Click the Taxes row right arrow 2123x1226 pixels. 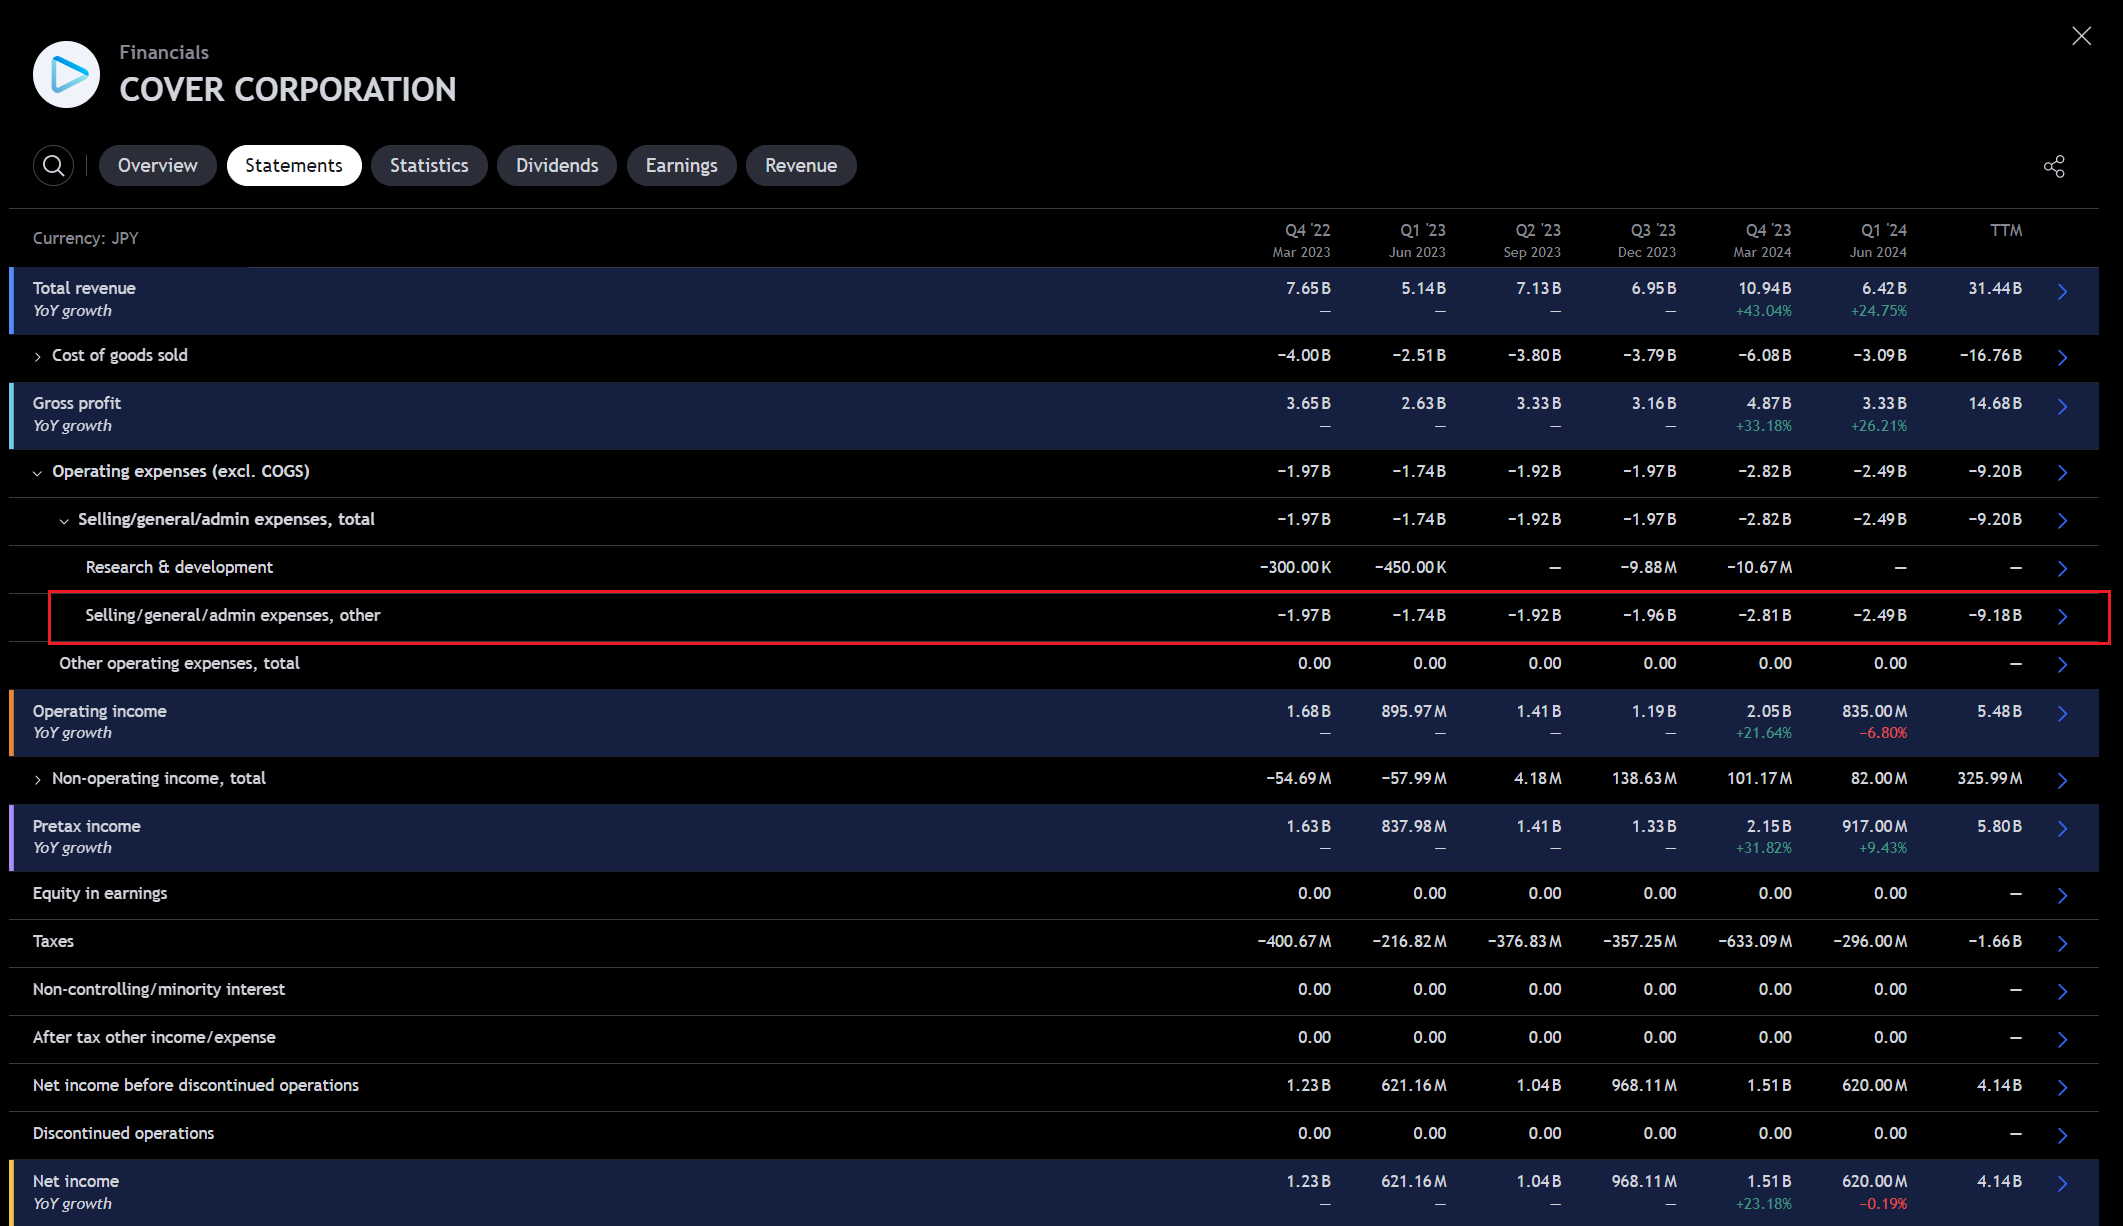[x=2062, y=943]
